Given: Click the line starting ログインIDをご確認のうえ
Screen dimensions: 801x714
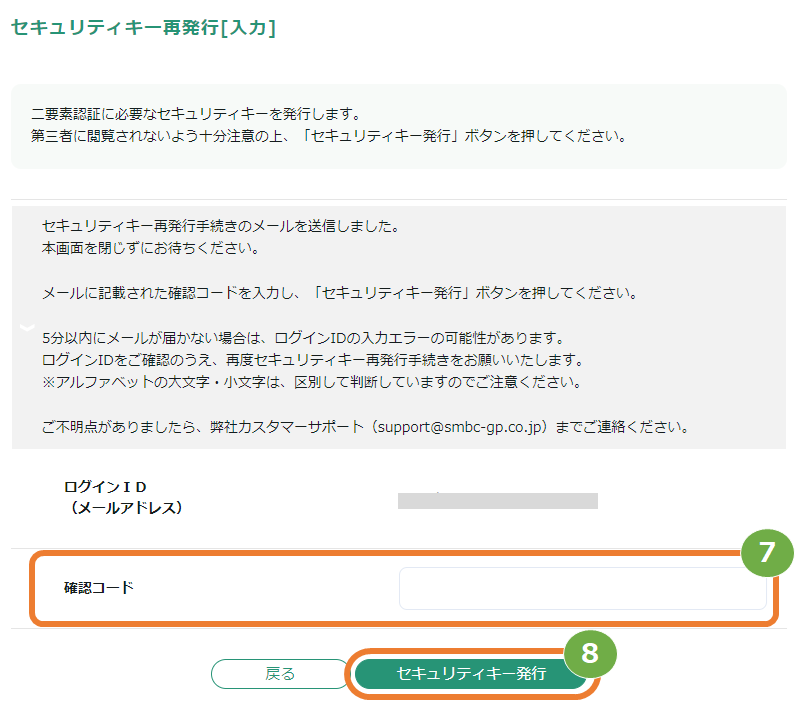Looking at the screenshot, I should coord(313,361).
